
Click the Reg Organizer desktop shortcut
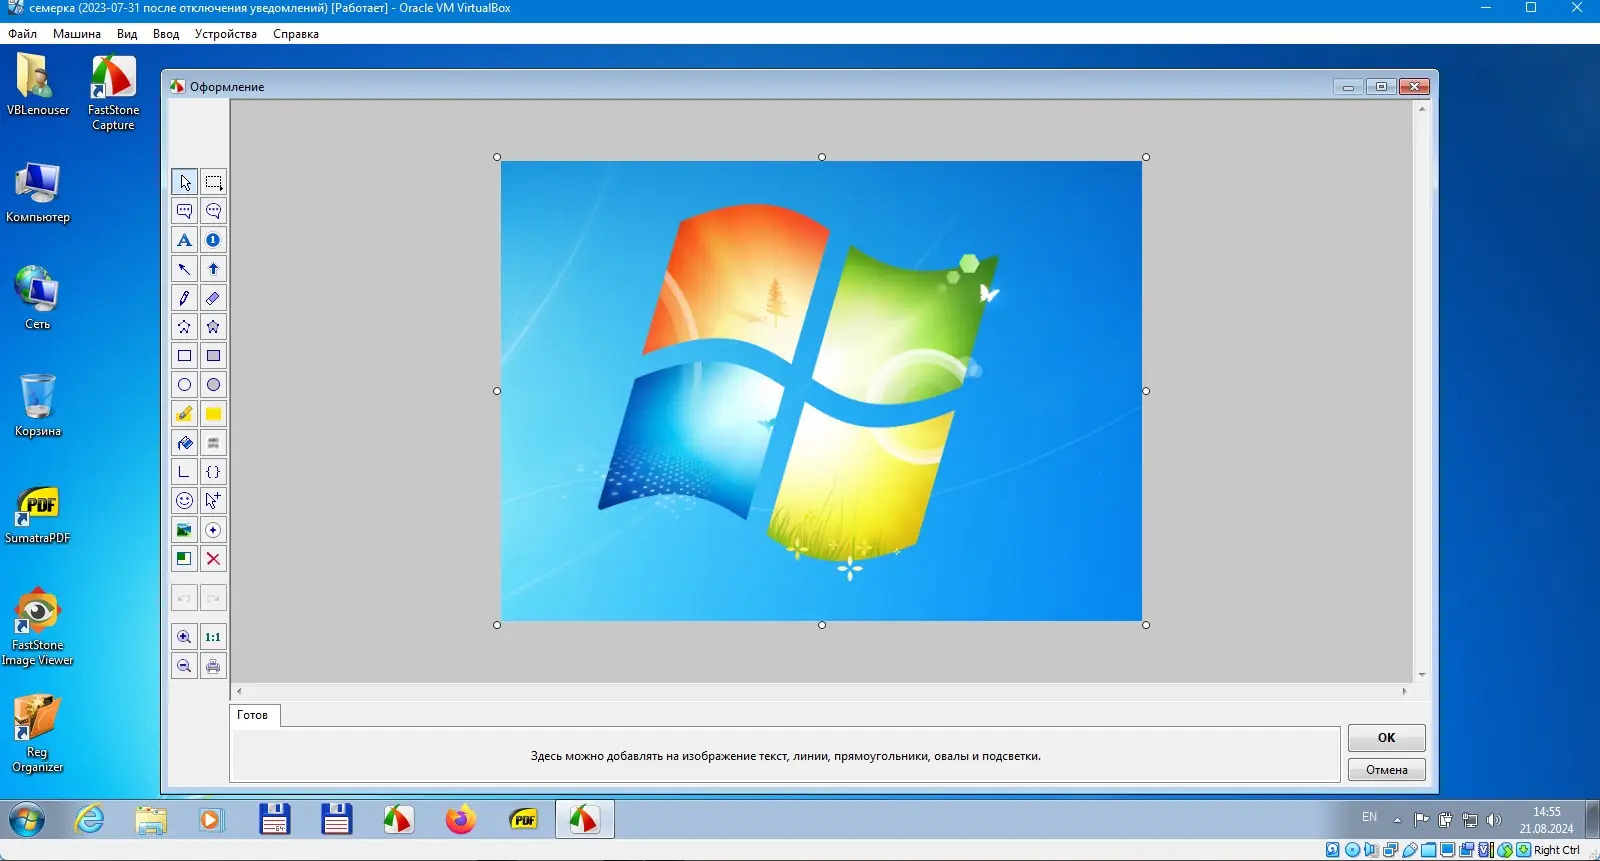pyautogui.click(x=38, y=732)
